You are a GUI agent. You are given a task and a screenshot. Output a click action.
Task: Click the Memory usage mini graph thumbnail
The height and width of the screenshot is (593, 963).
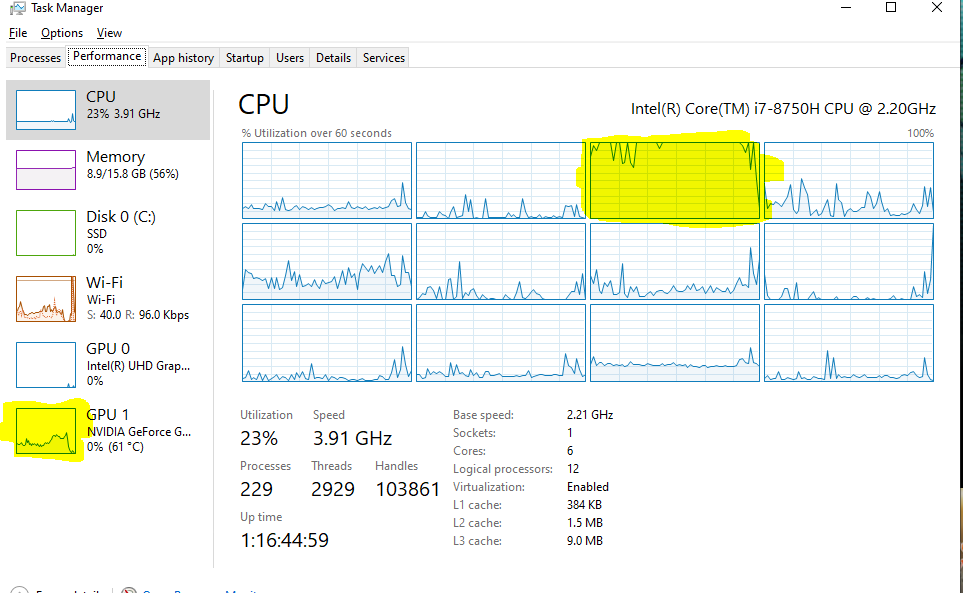[46, 169]
